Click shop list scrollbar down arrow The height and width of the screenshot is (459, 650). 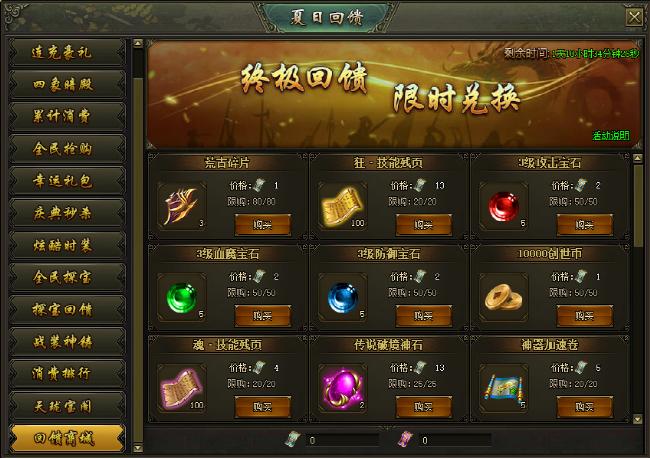[x=638, y=420]
